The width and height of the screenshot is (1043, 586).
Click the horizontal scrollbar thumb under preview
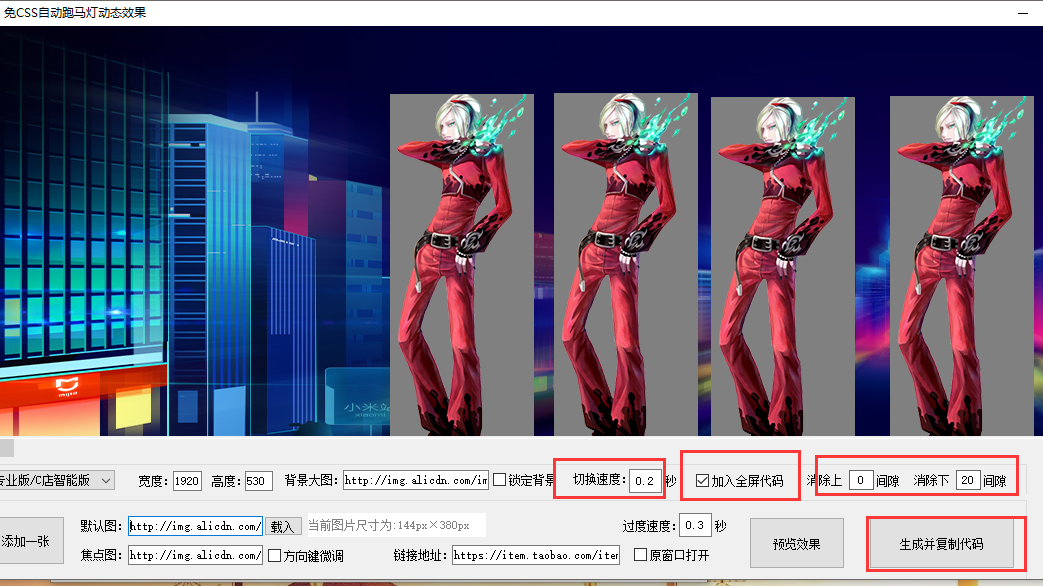[7, 448]
